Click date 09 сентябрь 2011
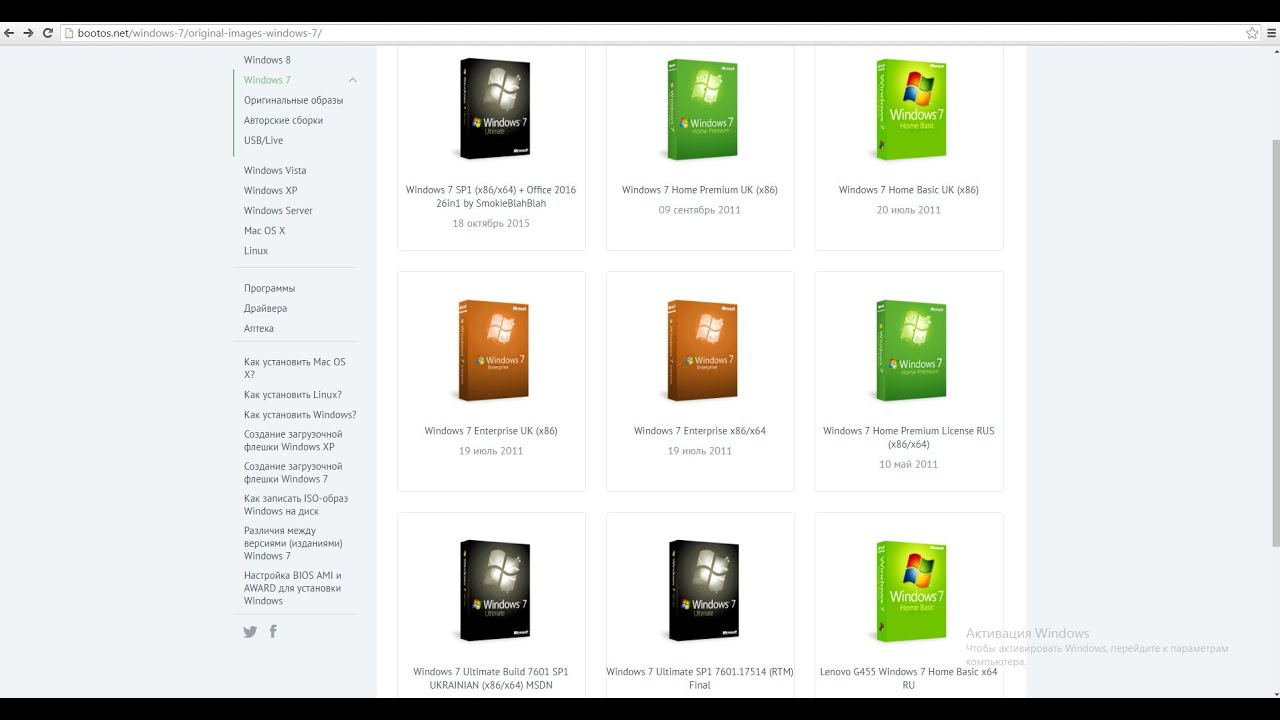Screen dimensions: 1280x720 pos(700,210)
